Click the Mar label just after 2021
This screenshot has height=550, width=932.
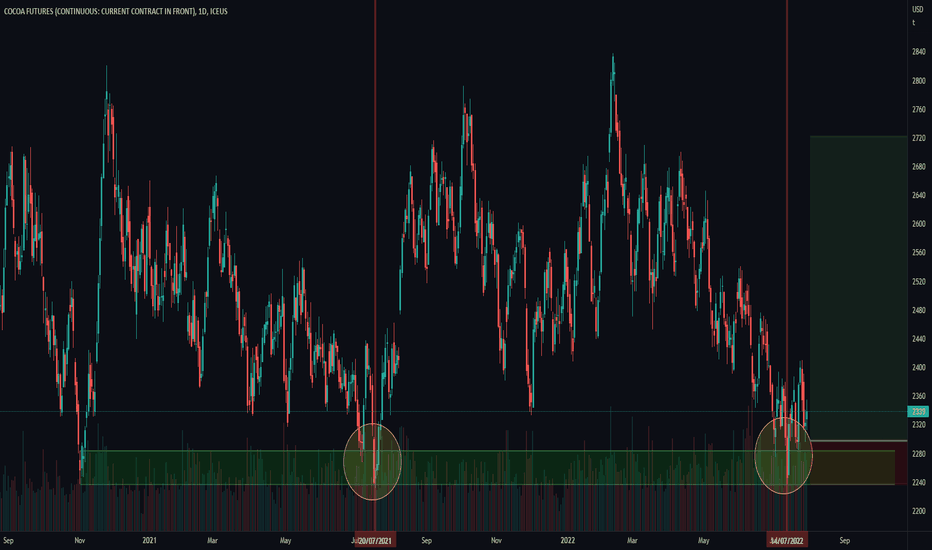(212, 540)
